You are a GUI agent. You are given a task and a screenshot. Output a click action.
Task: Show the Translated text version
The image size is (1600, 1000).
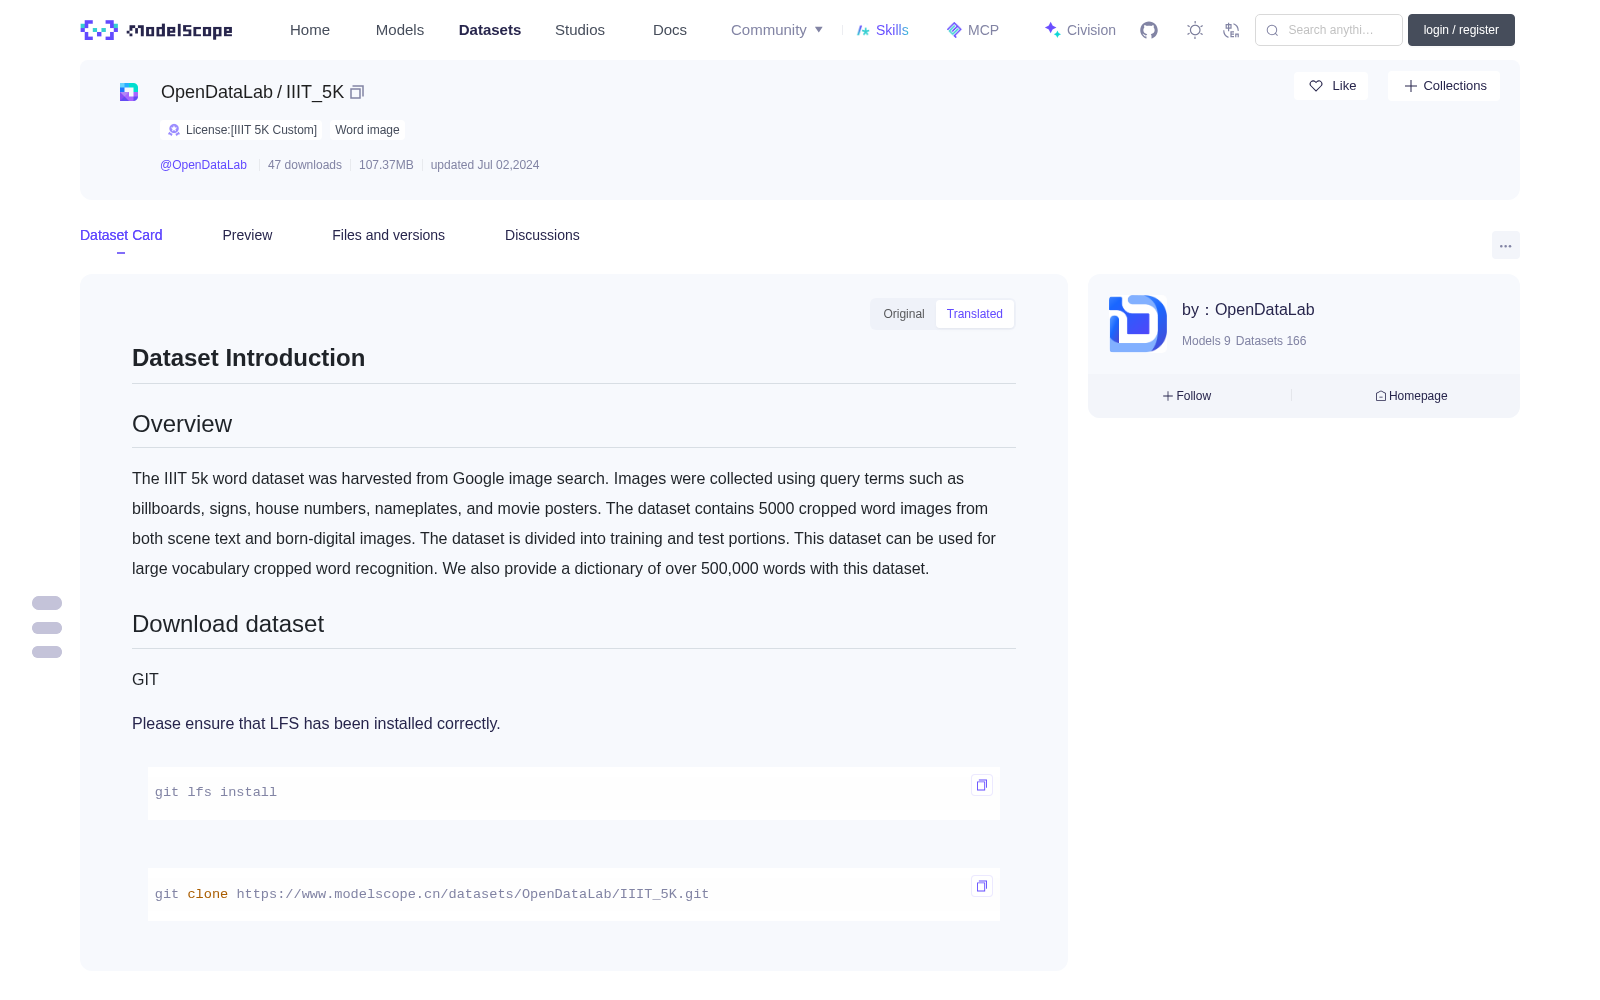pyautogui.click(x=975, y=314)
